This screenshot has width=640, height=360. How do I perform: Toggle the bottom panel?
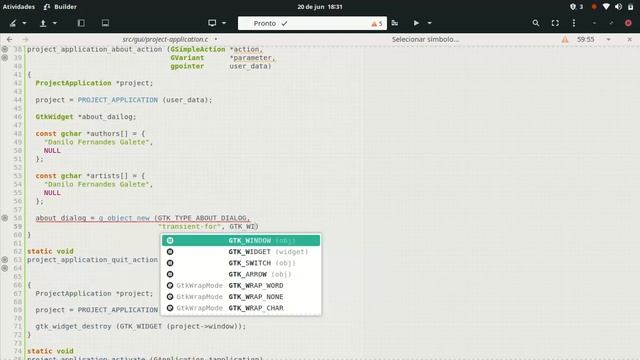(x=105, y=23)
